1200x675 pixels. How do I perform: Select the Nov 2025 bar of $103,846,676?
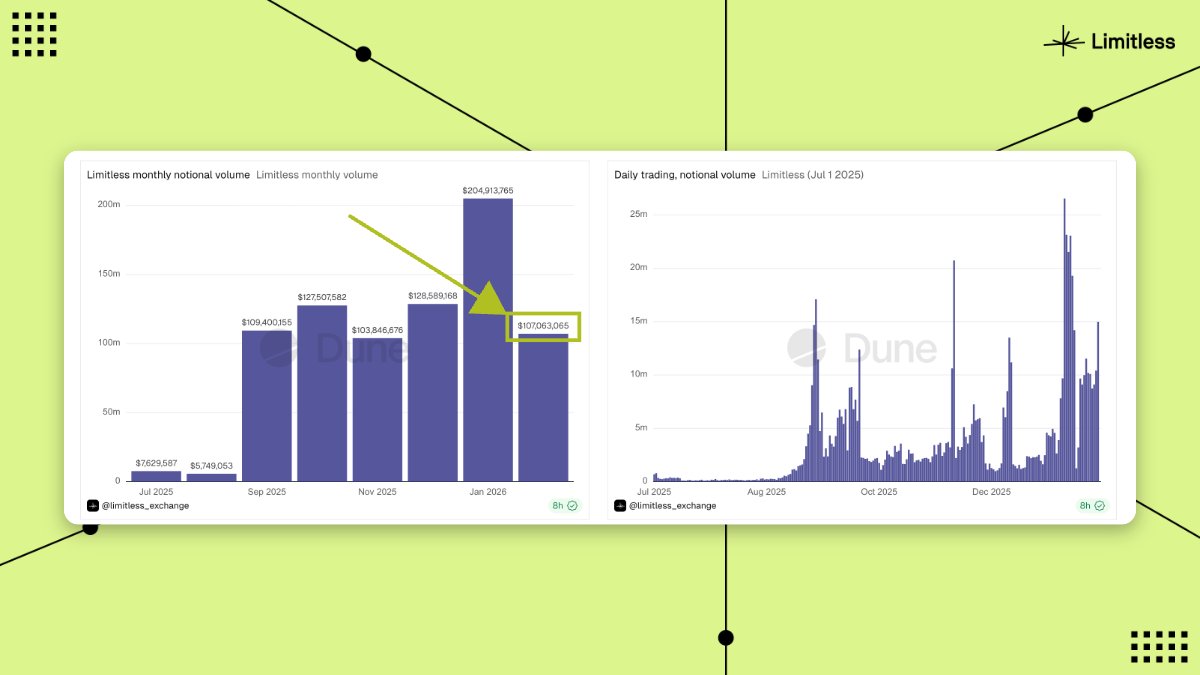pyautogui.click(x=377, y=409)
